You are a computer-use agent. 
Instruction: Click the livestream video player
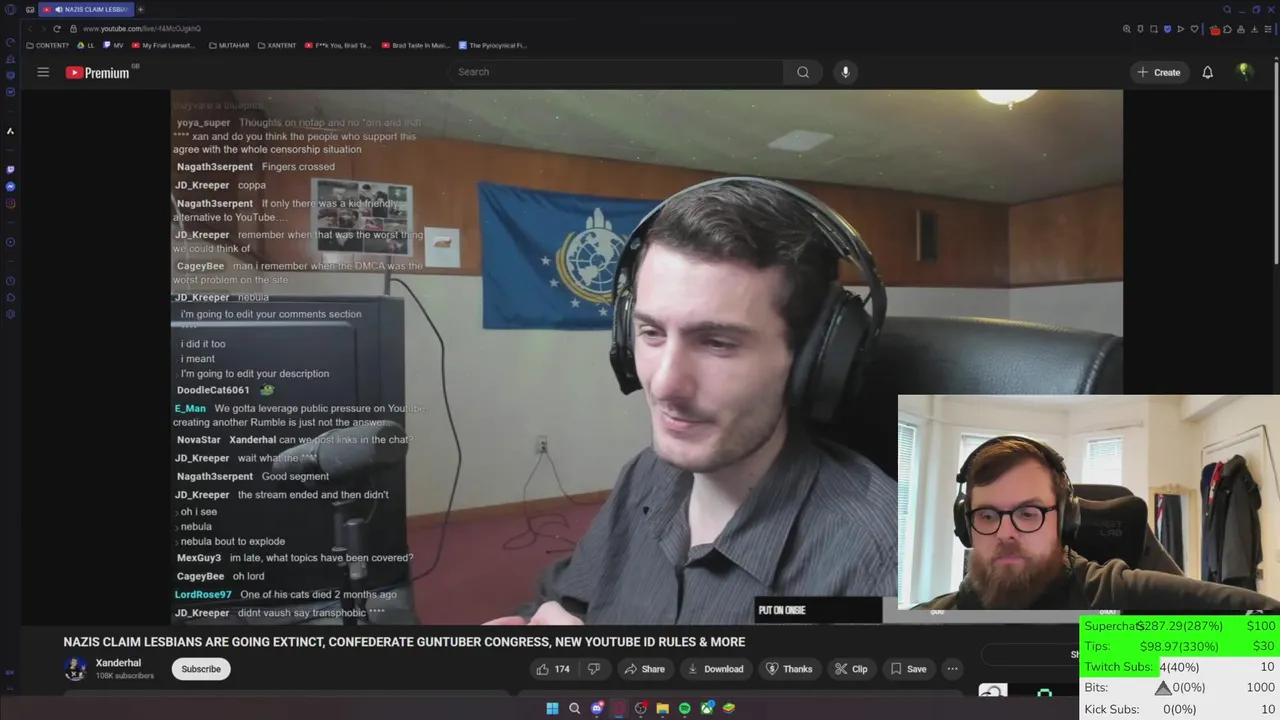tap(646, 357)
